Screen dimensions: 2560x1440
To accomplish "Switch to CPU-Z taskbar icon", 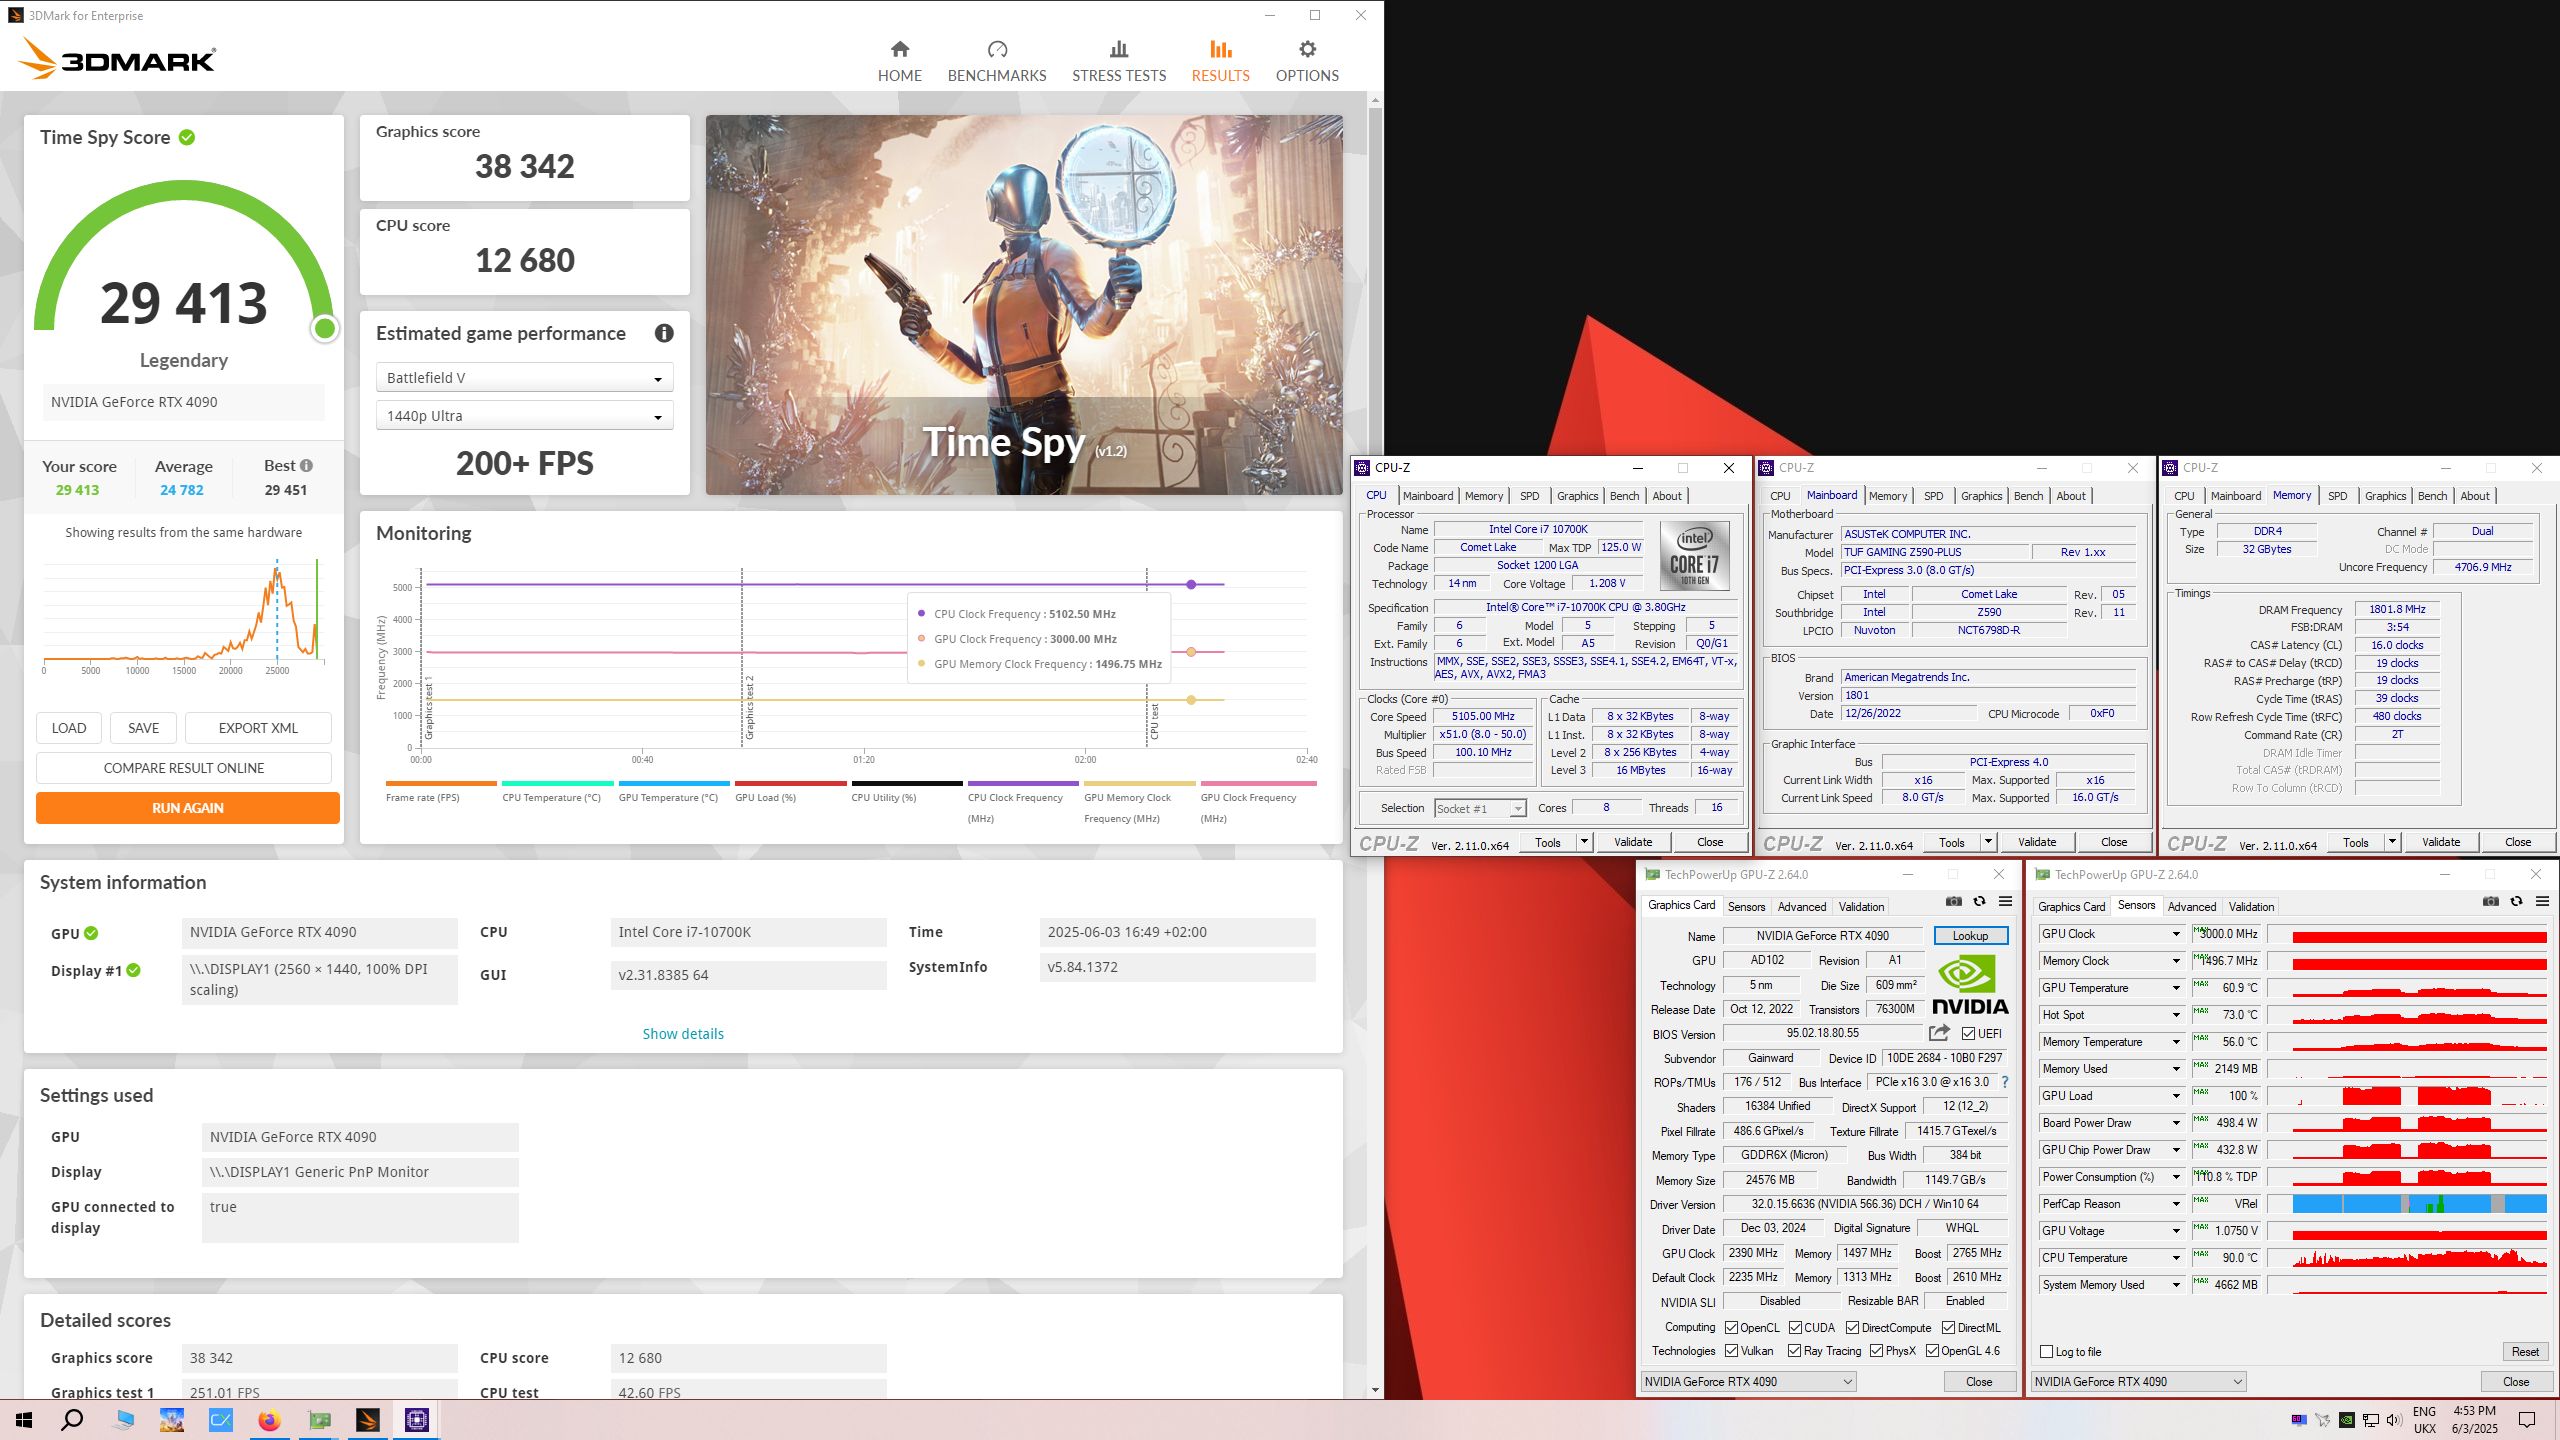I will pyautogui.click(x=416, y=1420).
